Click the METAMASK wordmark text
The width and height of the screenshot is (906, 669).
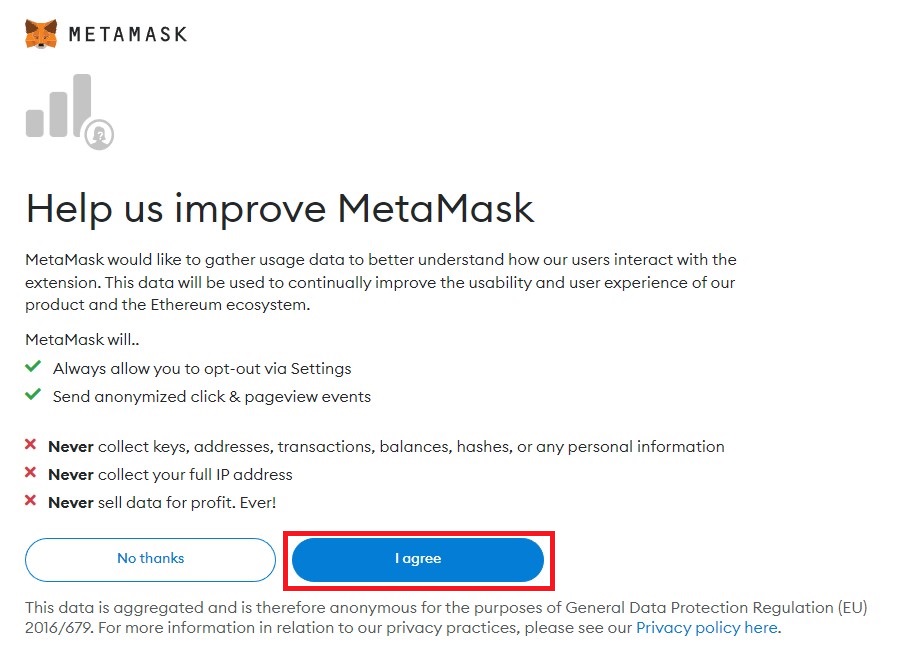click(128, 34)
